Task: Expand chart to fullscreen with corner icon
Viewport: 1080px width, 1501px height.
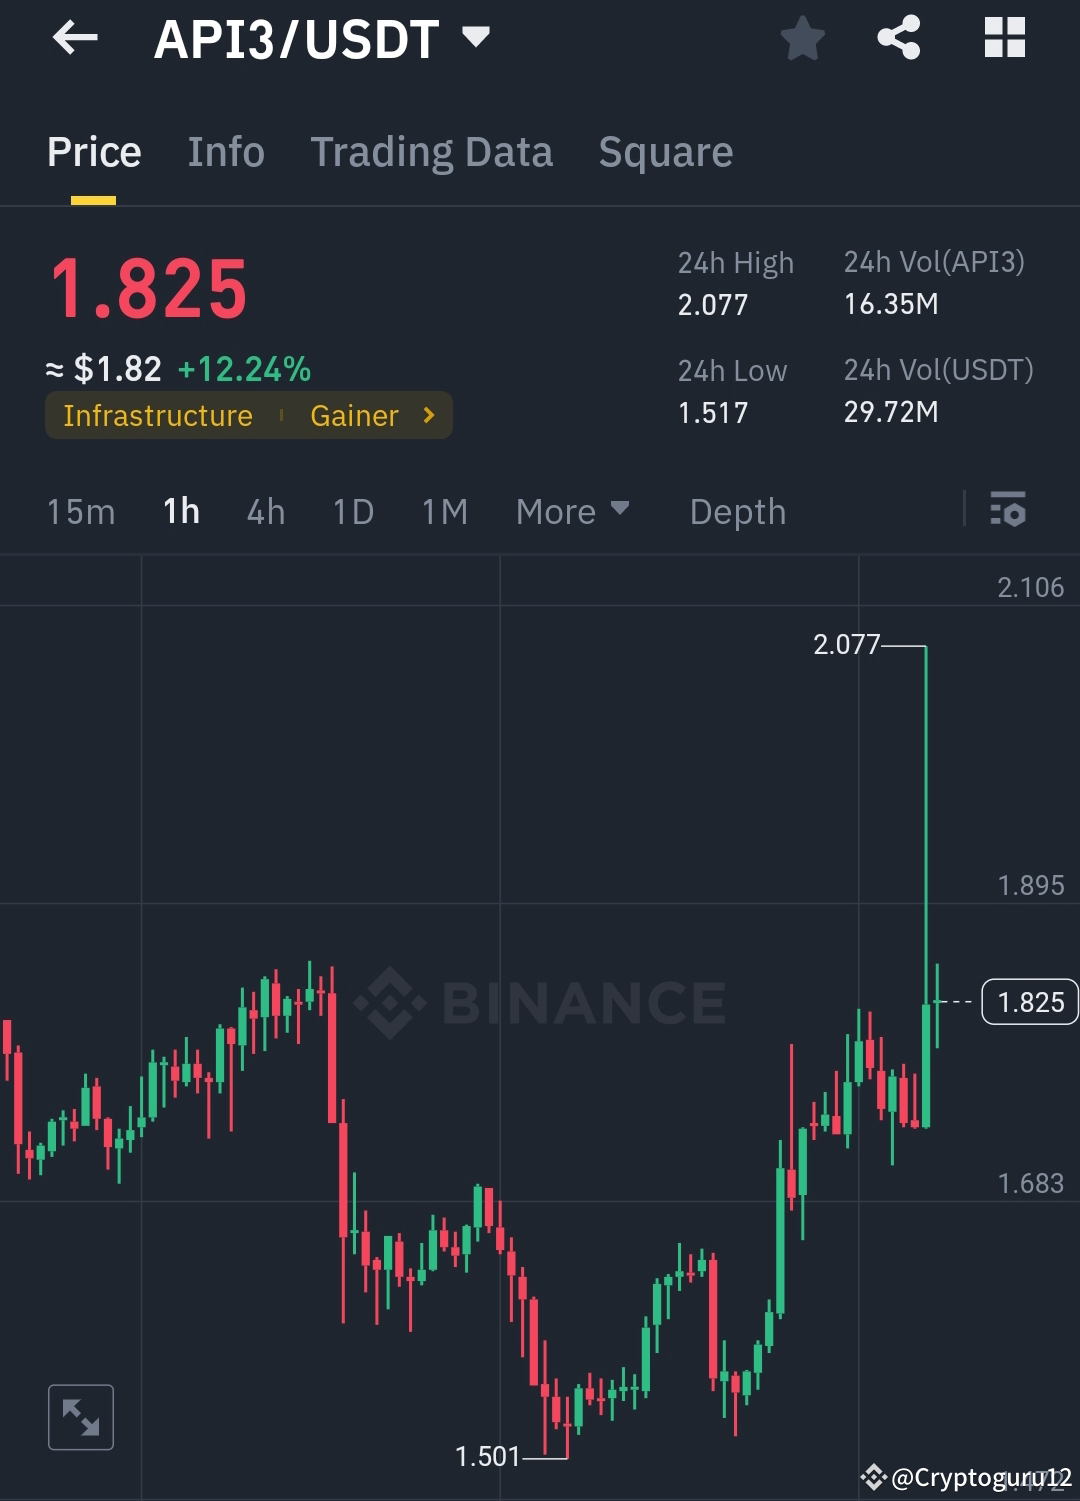Action: tap(81, 1416)
